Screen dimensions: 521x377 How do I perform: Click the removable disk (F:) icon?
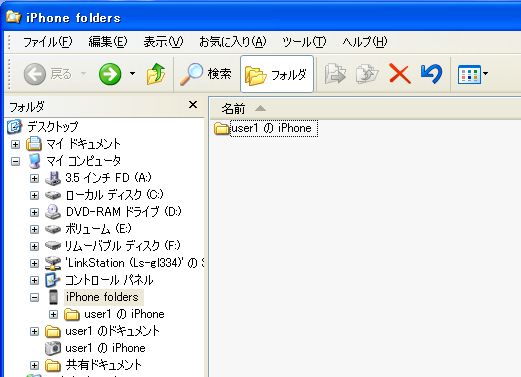coord(53,246)
